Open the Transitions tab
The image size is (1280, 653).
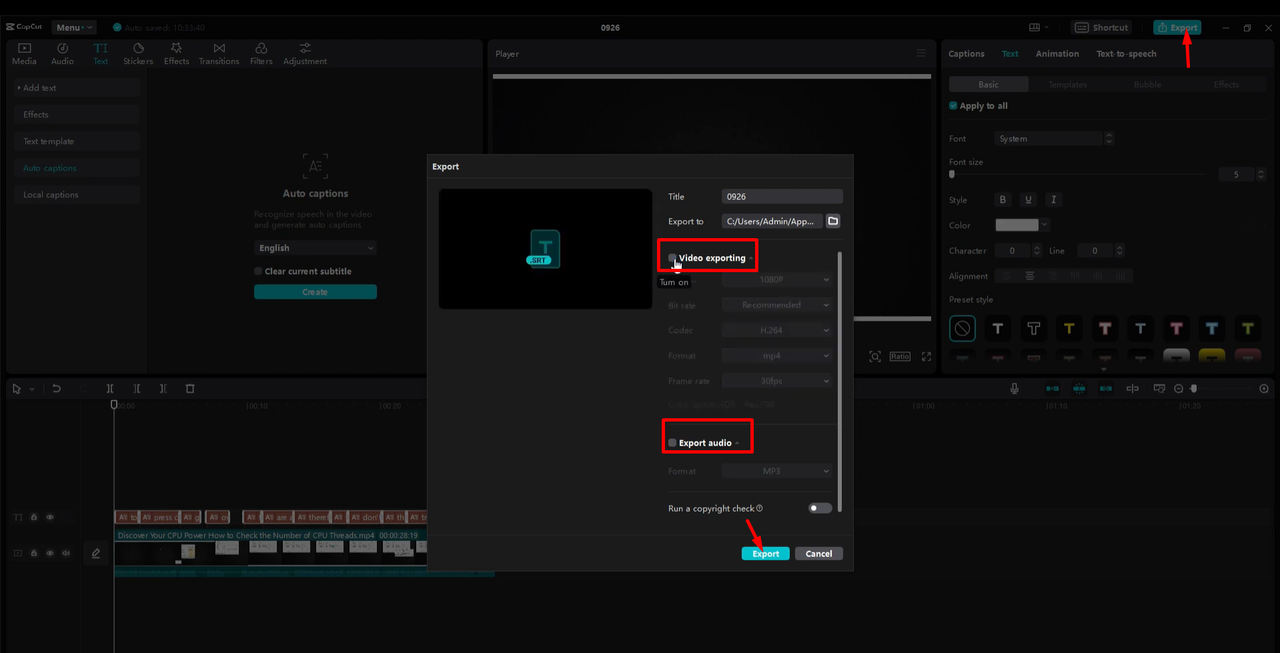coord(219,54)
